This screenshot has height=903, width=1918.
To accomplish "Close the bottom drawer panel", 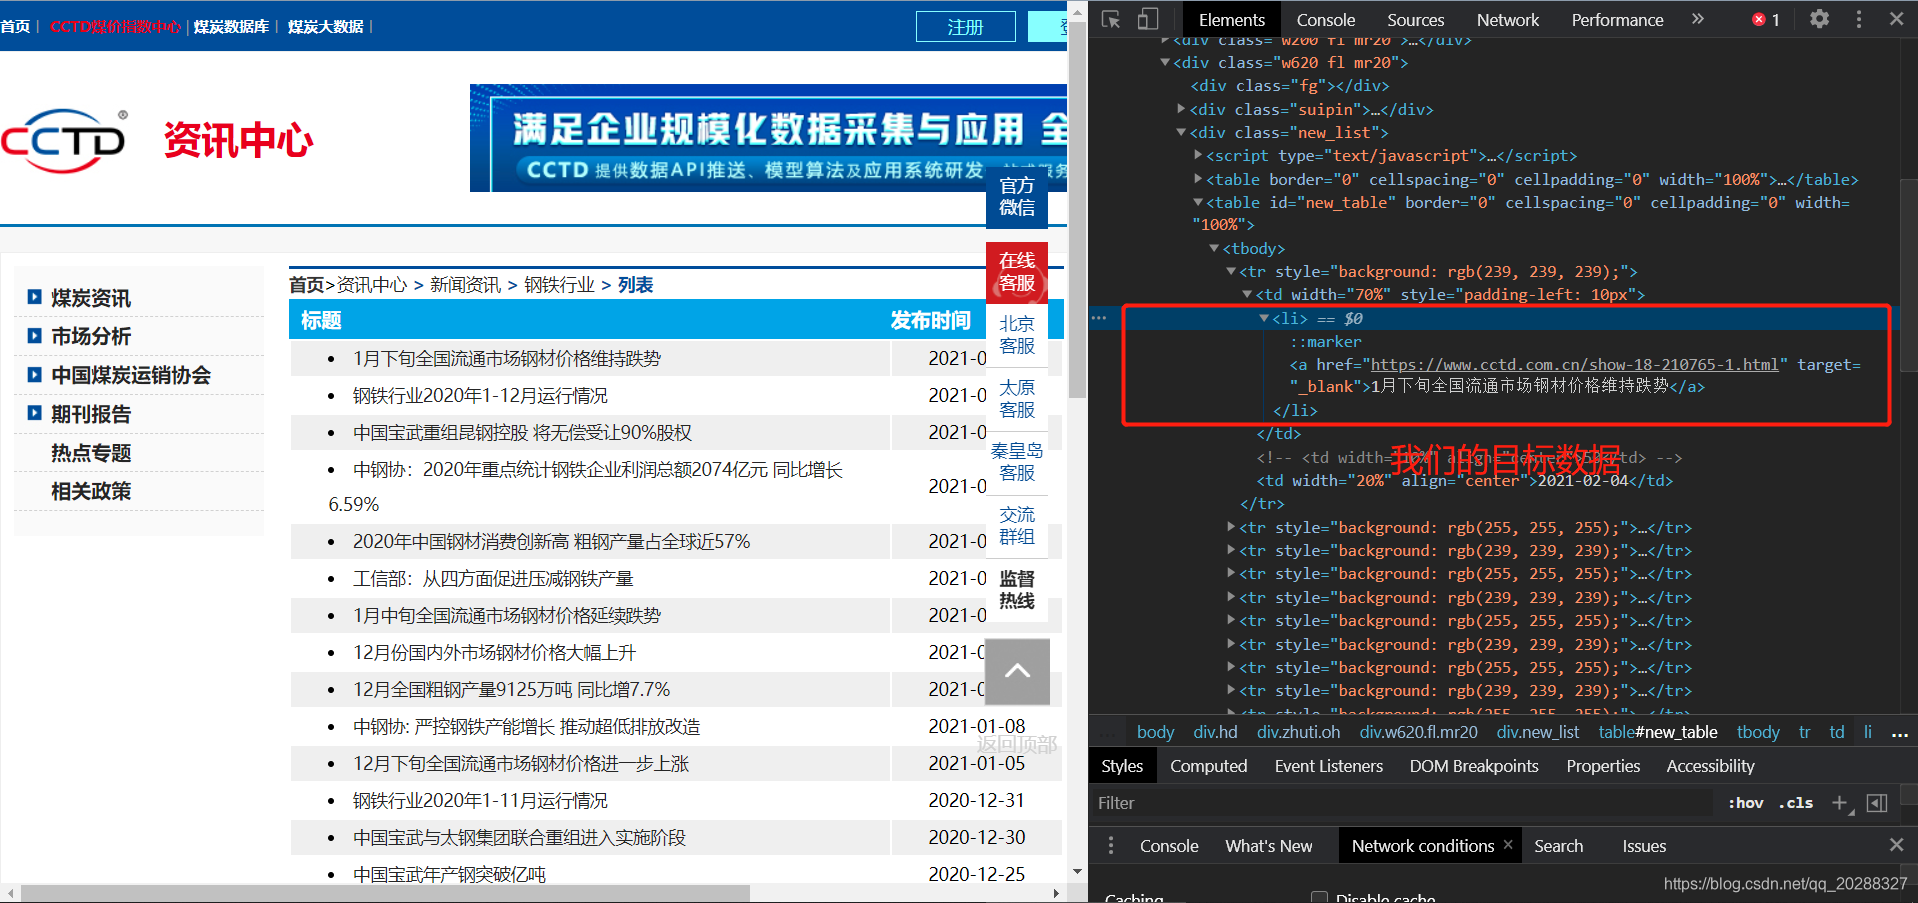I will 1896,845.
